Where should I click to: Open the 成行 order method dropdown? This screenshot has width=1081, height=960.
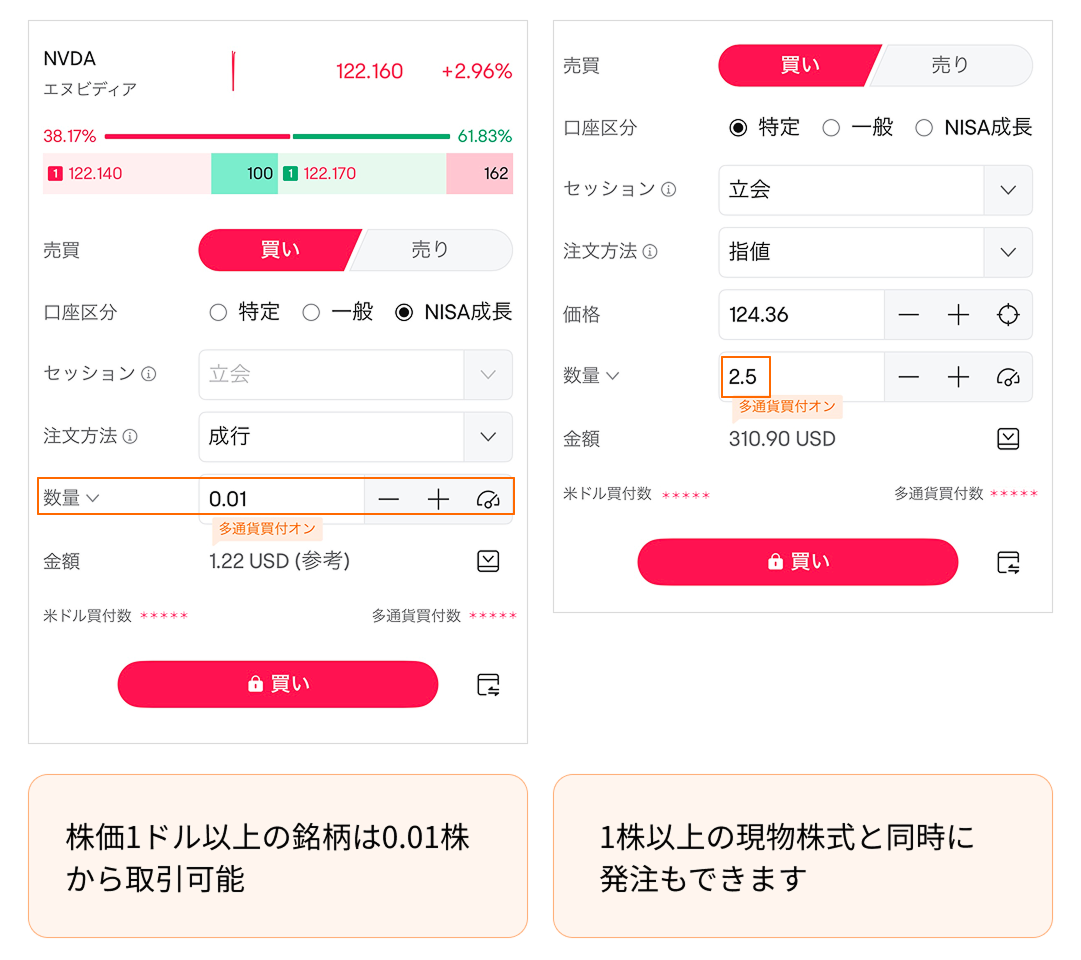(x=488, y=437)
